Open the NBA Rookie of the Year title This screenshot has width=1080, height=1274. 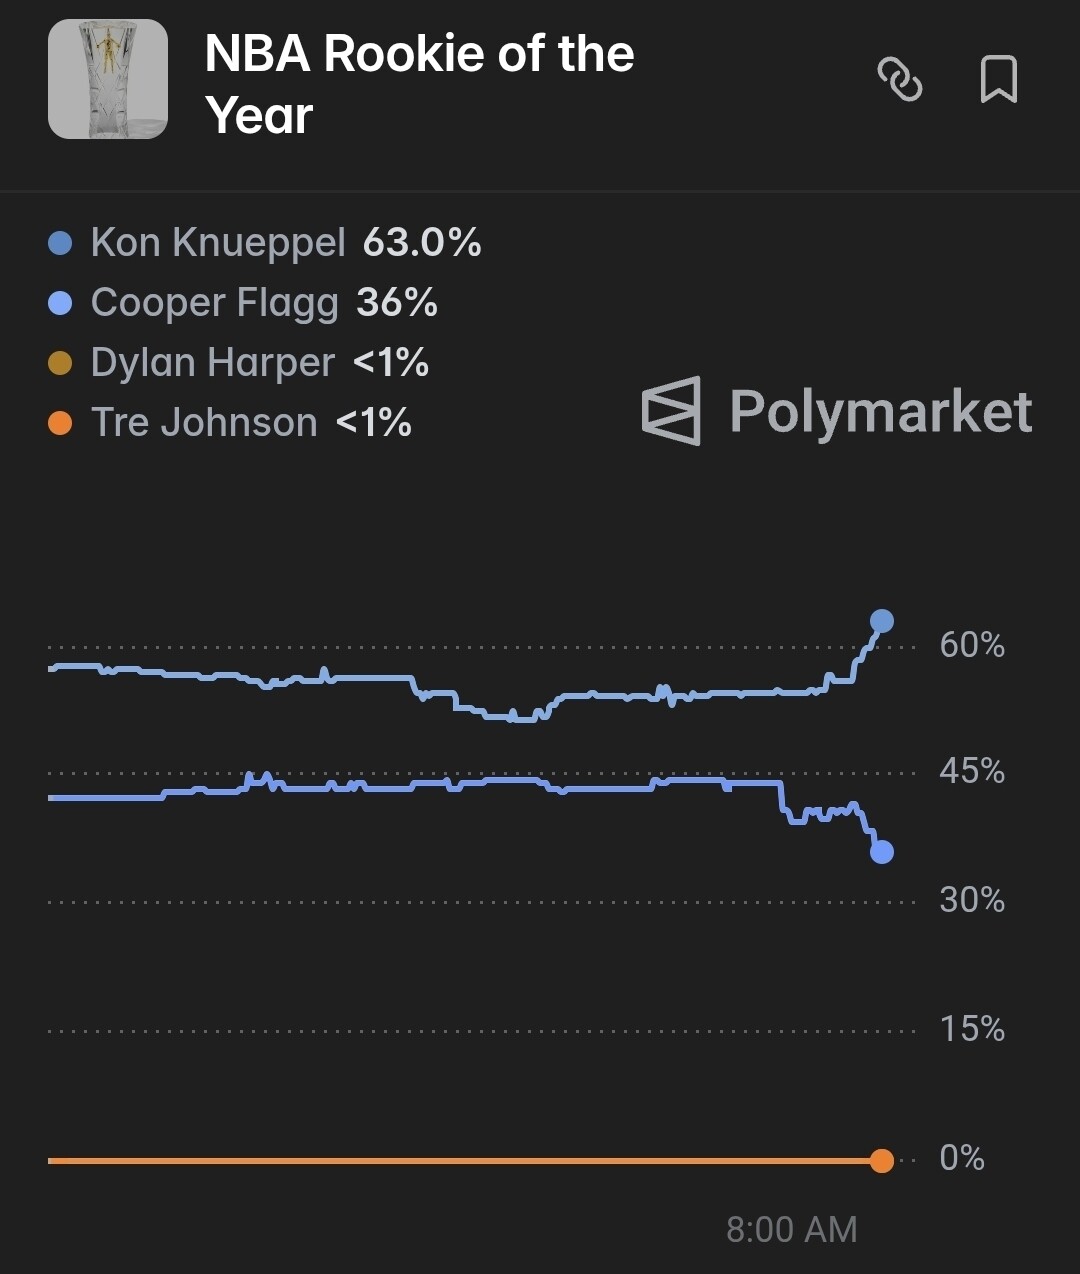(x=419, y=84)
